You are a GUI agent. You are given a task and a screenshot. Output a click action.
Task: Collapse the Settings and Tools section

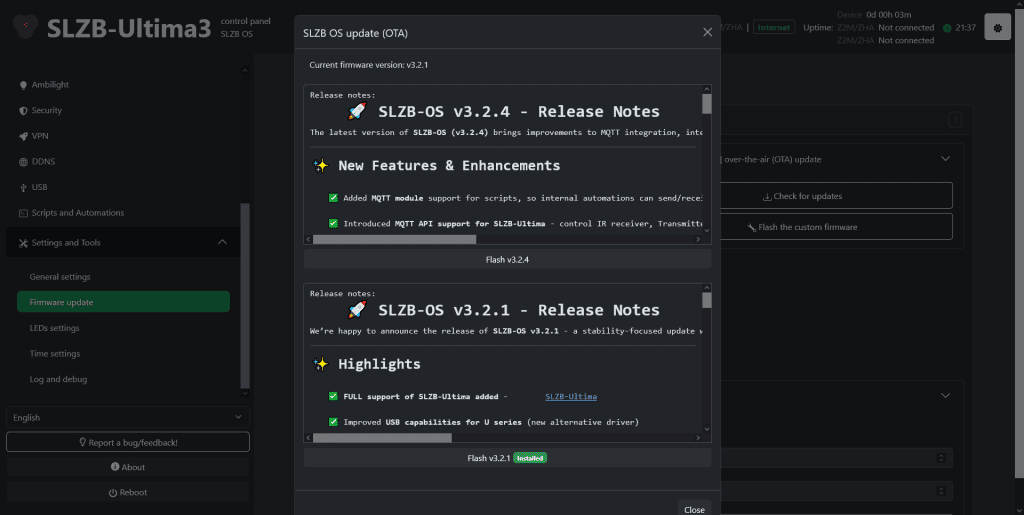point(222,242)
